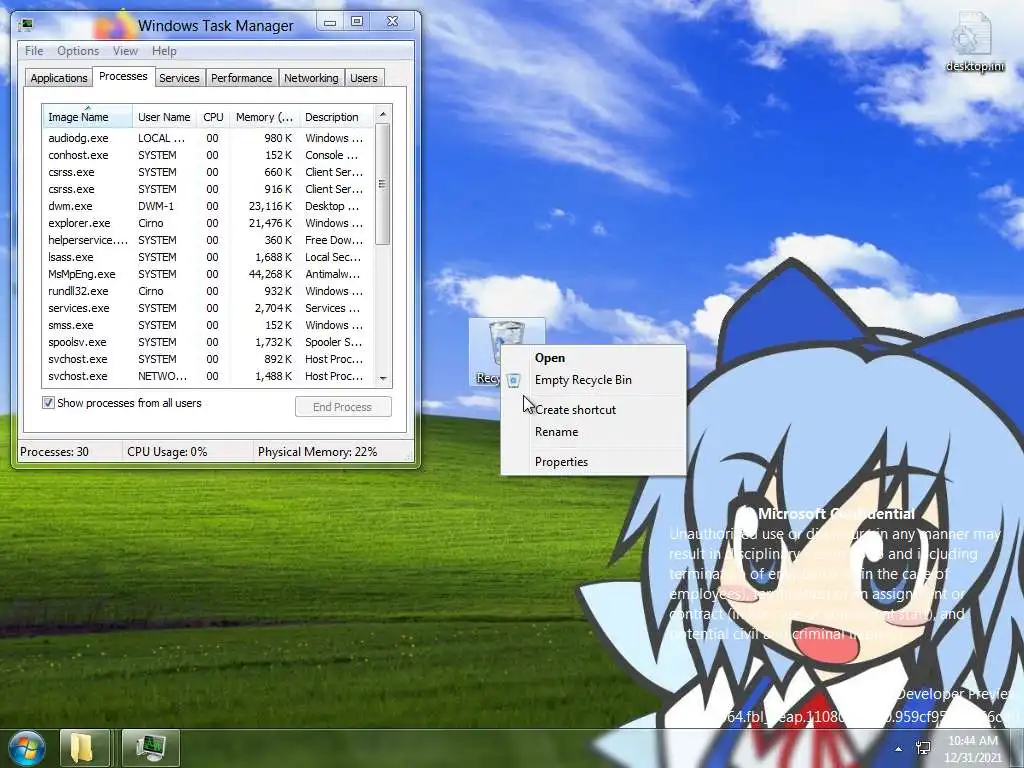Select the Processes tab
Screen dimensions: 1024x768
point(123,76)
